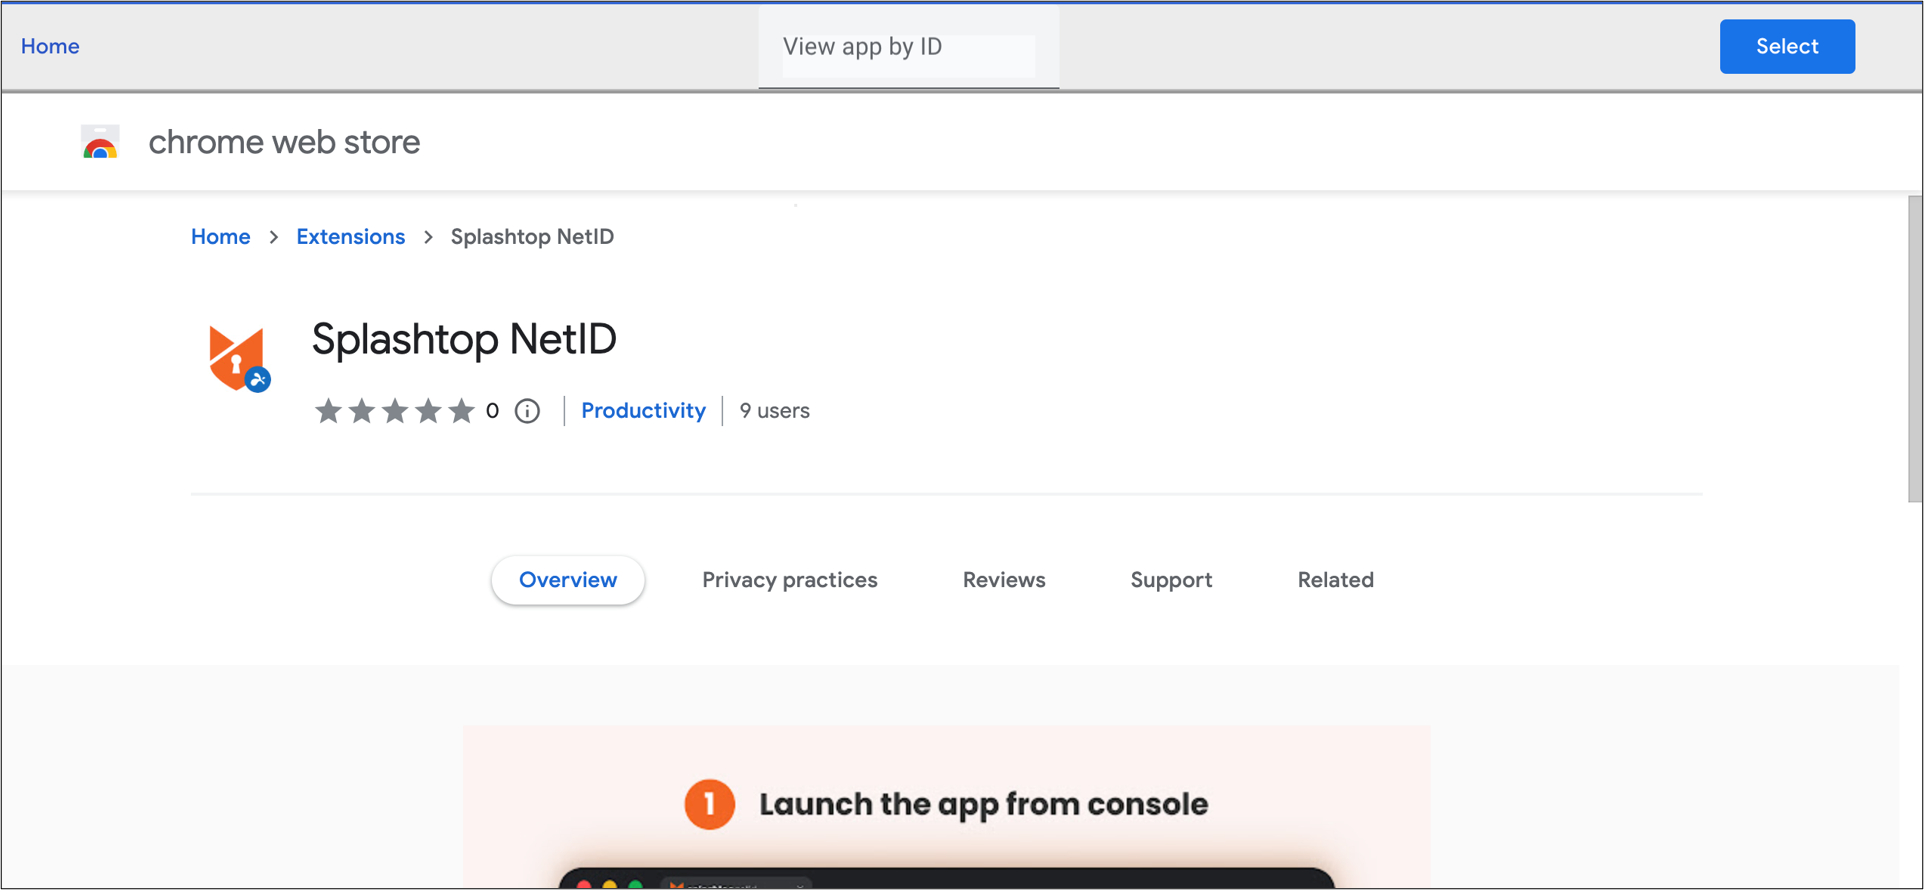
Task: Open Extensions breadcrumb link
Action: point(350,237)
